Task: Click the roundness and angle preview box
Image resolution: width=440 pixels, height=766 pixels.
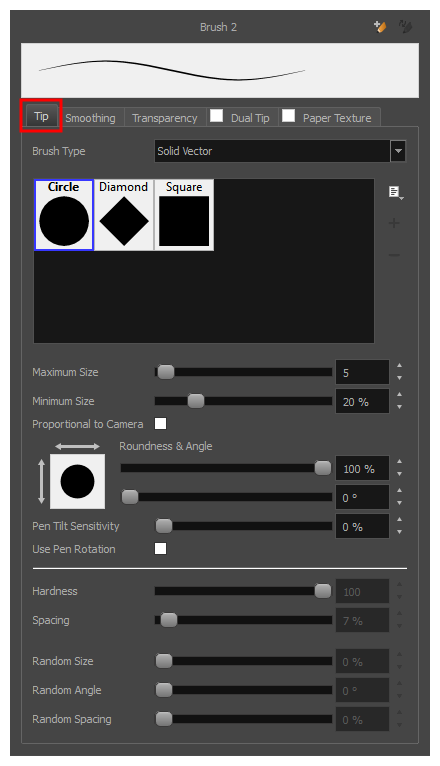Action: [77, 481]
